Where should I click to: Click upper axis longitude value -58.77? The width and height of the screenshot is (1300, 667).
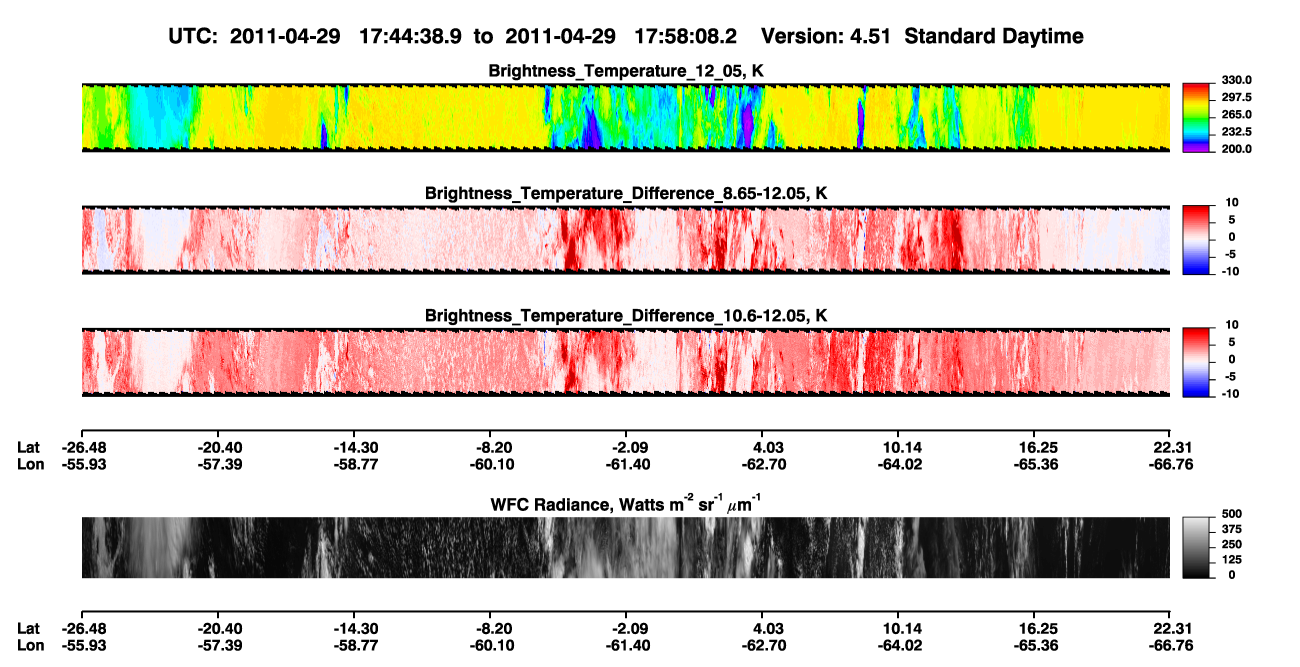(354, 464)
